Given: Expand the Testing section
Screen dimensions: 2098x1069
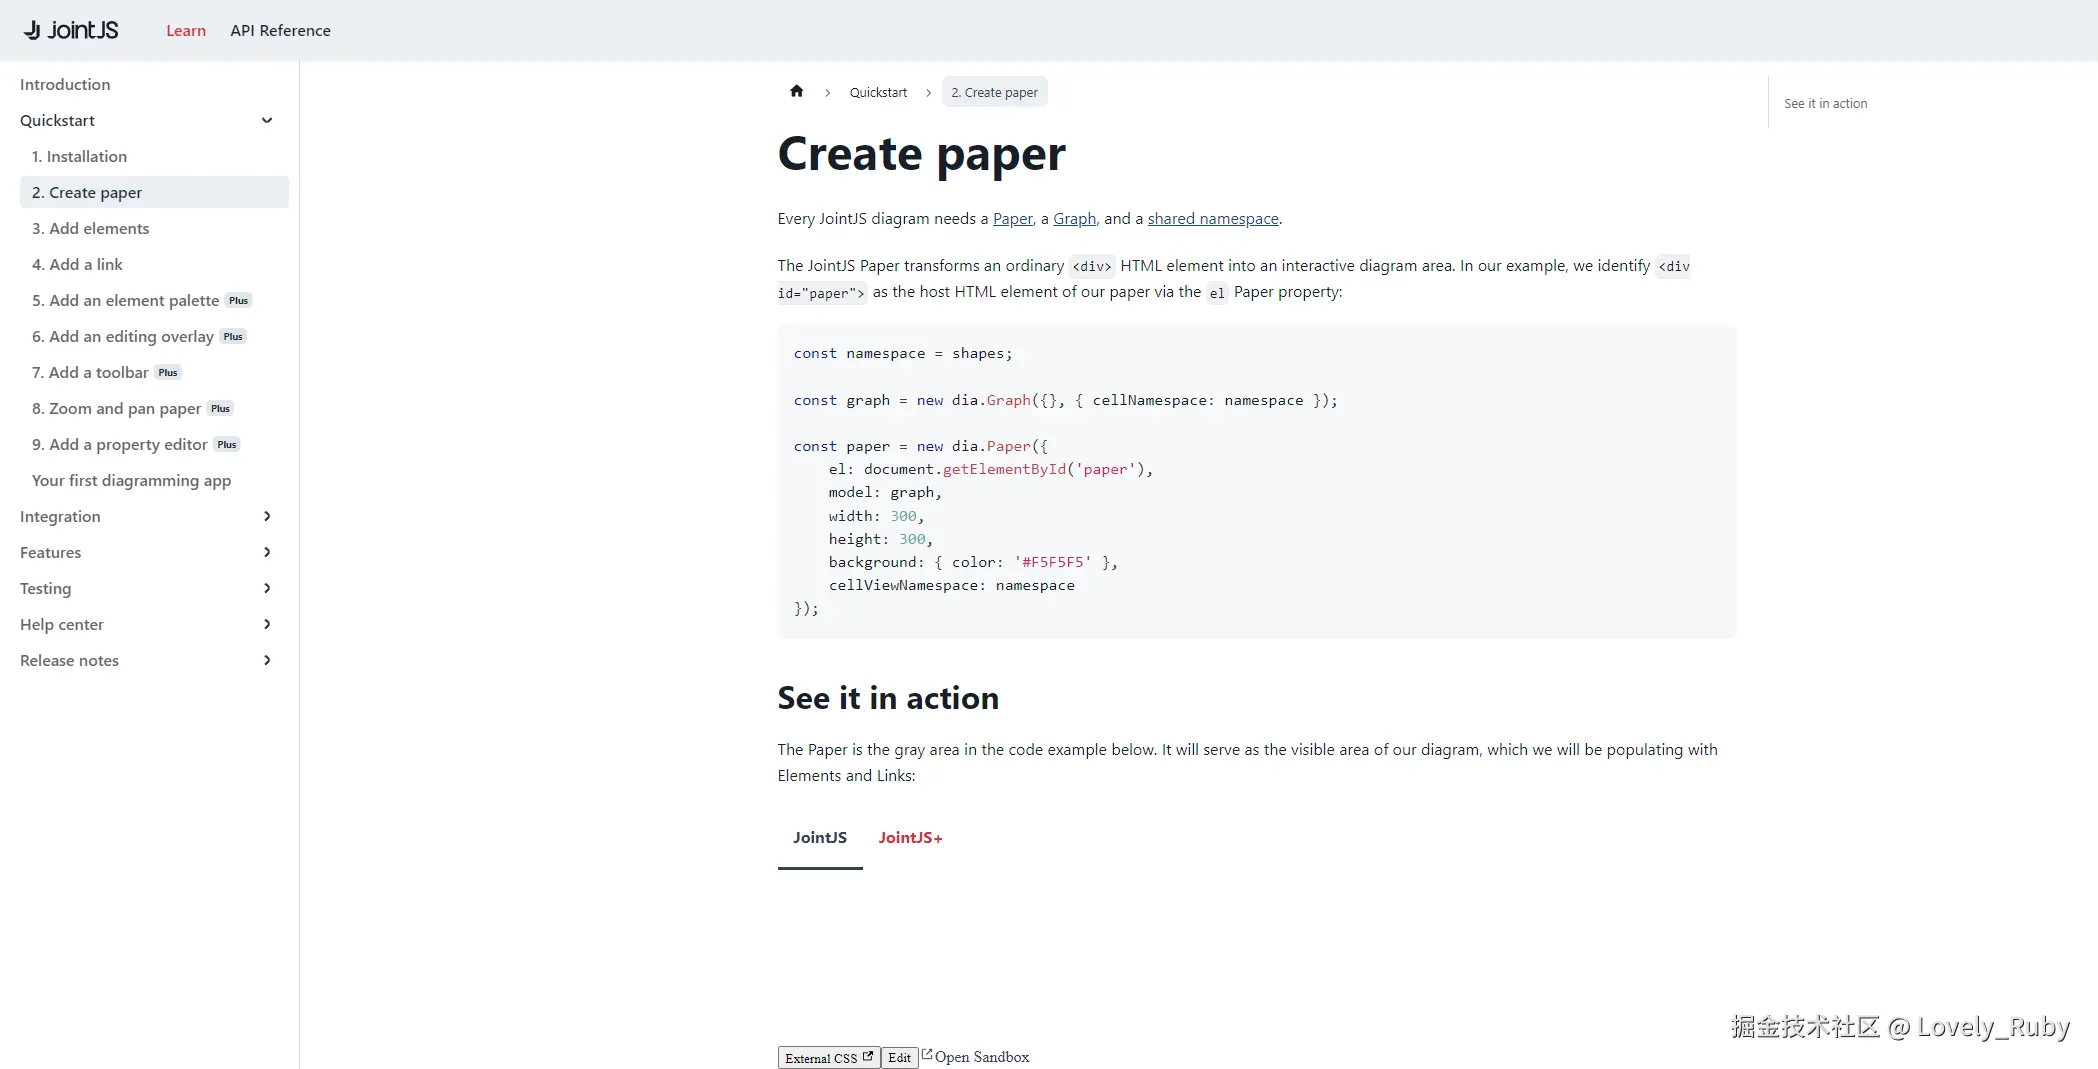Looking at the screenshot, I should click(x=267, y=588).
